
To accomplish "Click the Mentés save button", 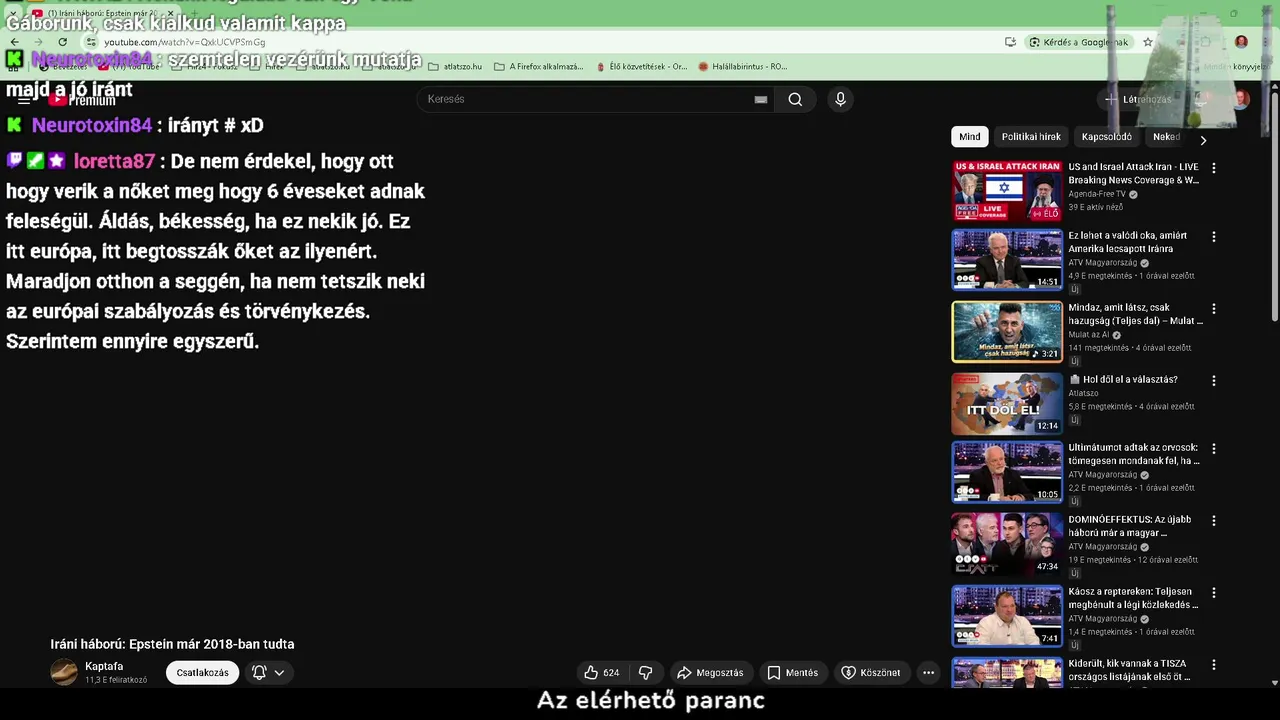I will click(x=793, y=673).
